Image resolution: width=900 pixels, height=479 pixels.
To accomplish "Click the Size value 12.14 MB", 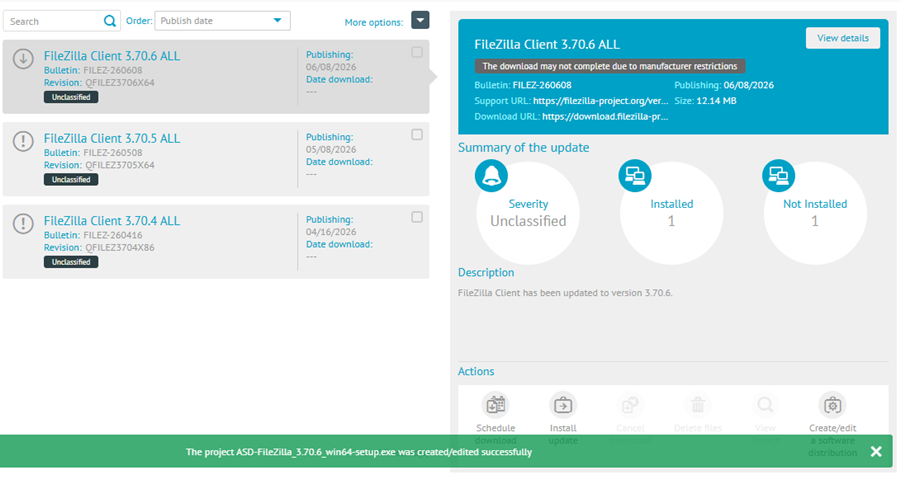I will tap(716, 101).
